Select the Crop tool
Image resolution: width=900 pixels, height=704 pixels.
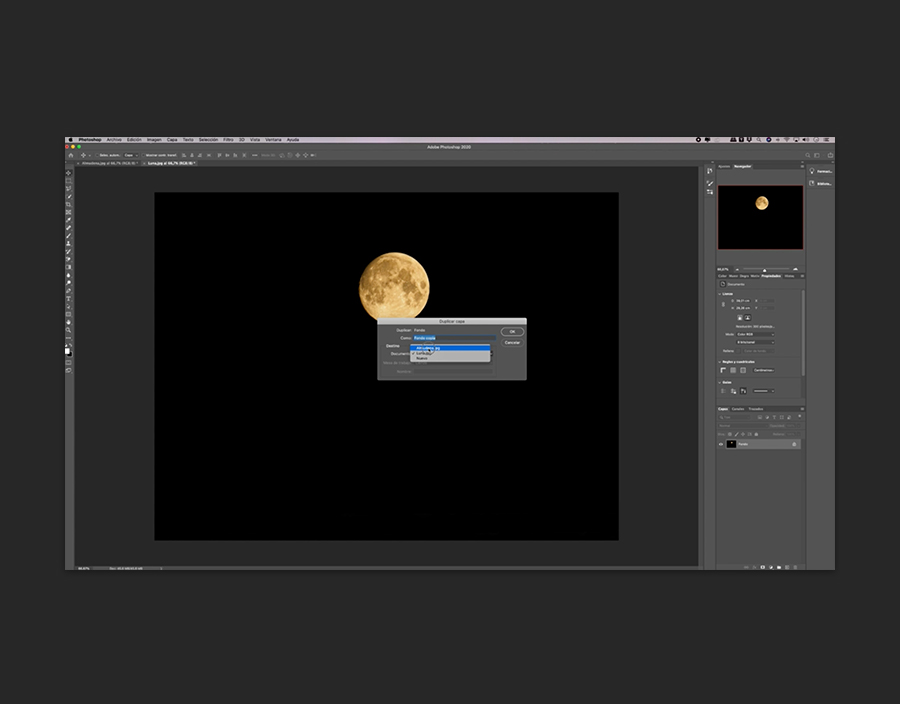[x=69, y=204]
